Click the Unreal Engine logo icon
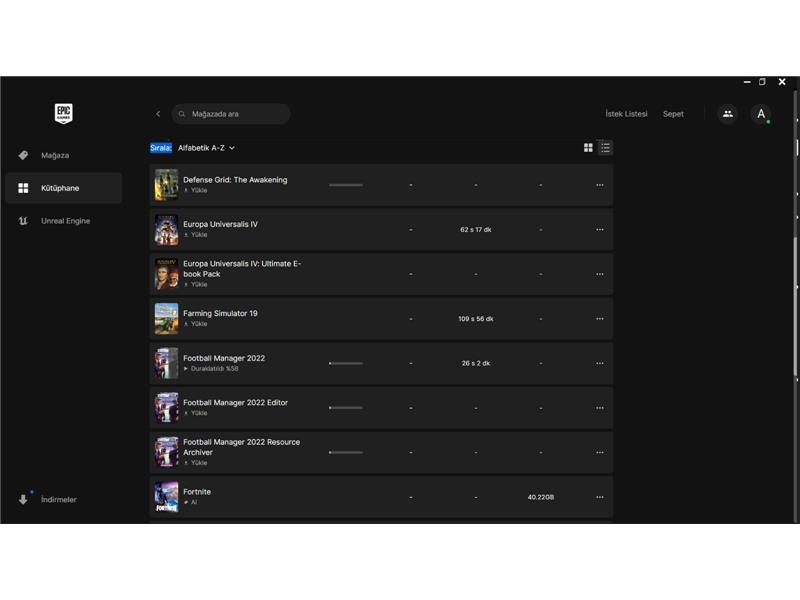This screenshot has height=600, width=800. 23,221
